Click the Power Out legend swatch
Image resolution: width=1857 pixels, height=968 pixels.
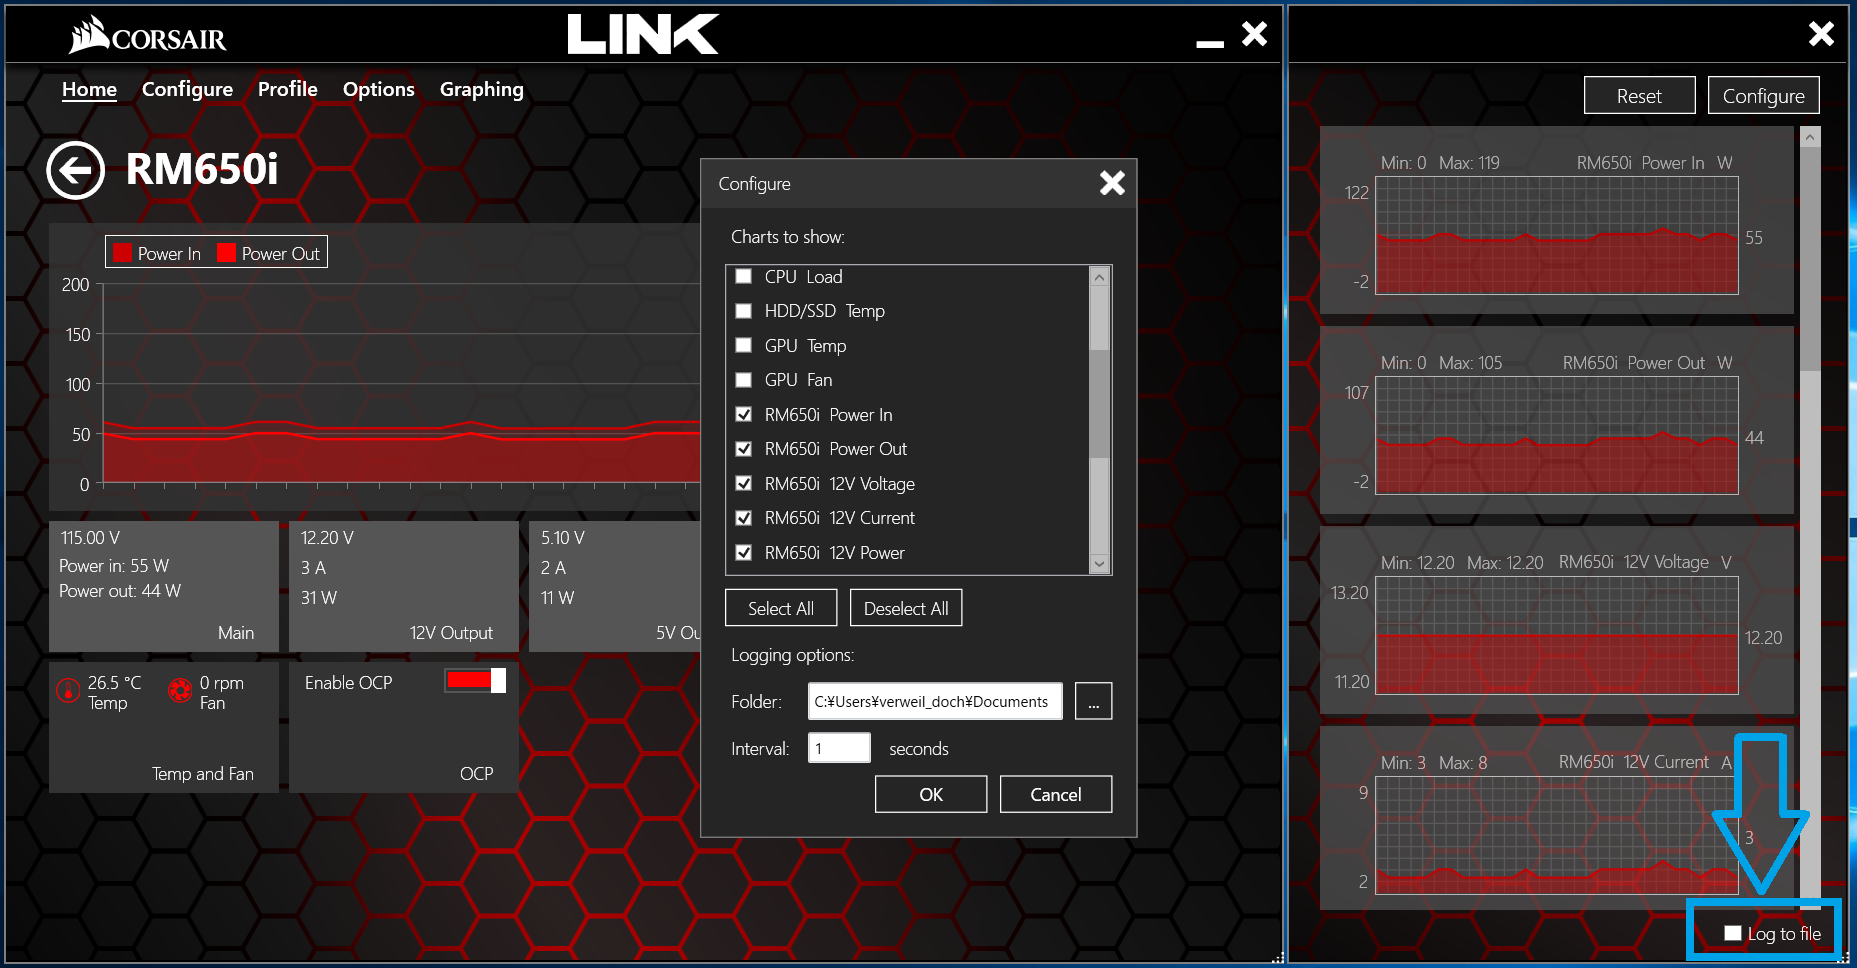(x=227, y=253)
